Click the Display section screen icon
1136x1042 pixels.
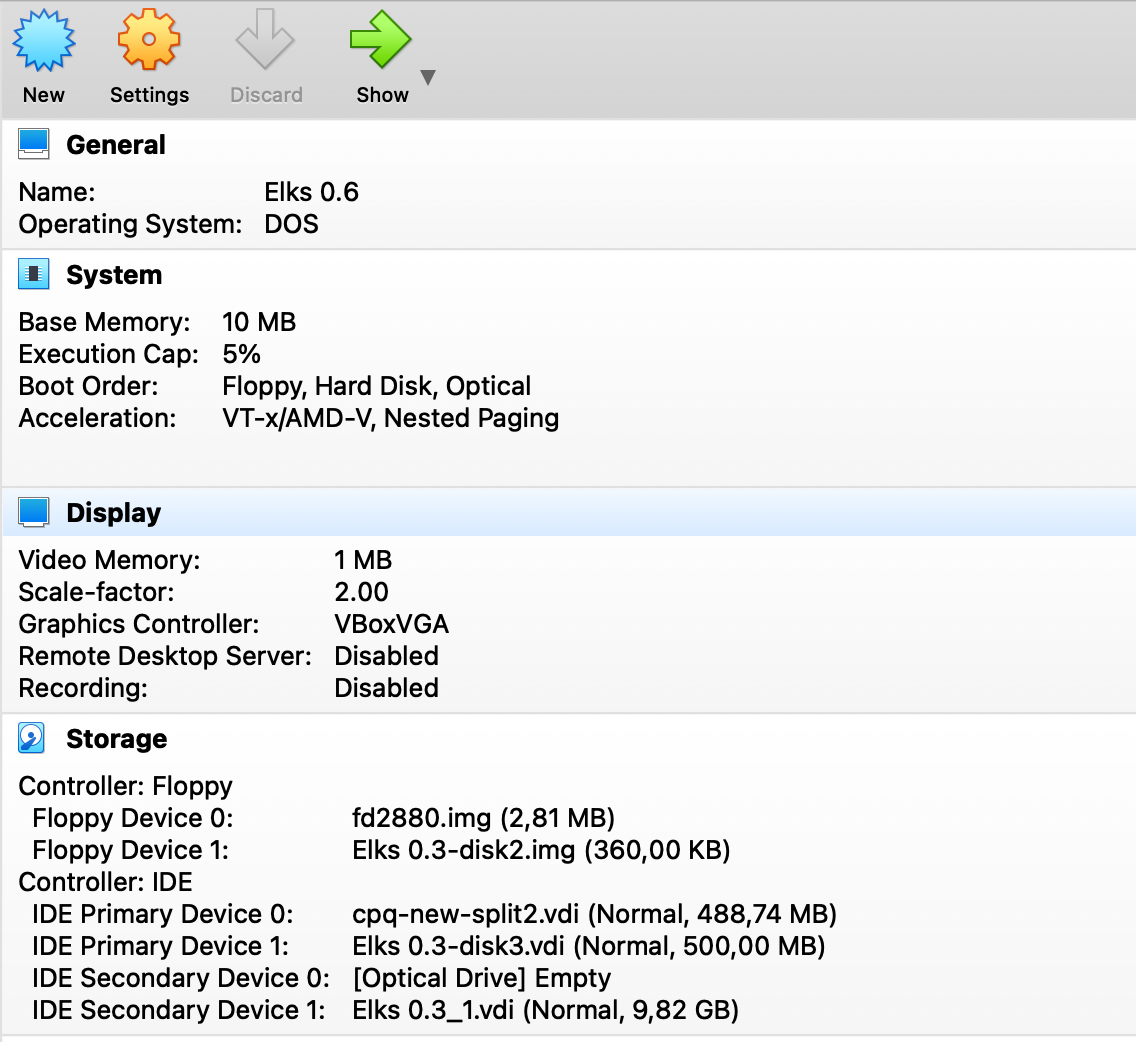33,512
